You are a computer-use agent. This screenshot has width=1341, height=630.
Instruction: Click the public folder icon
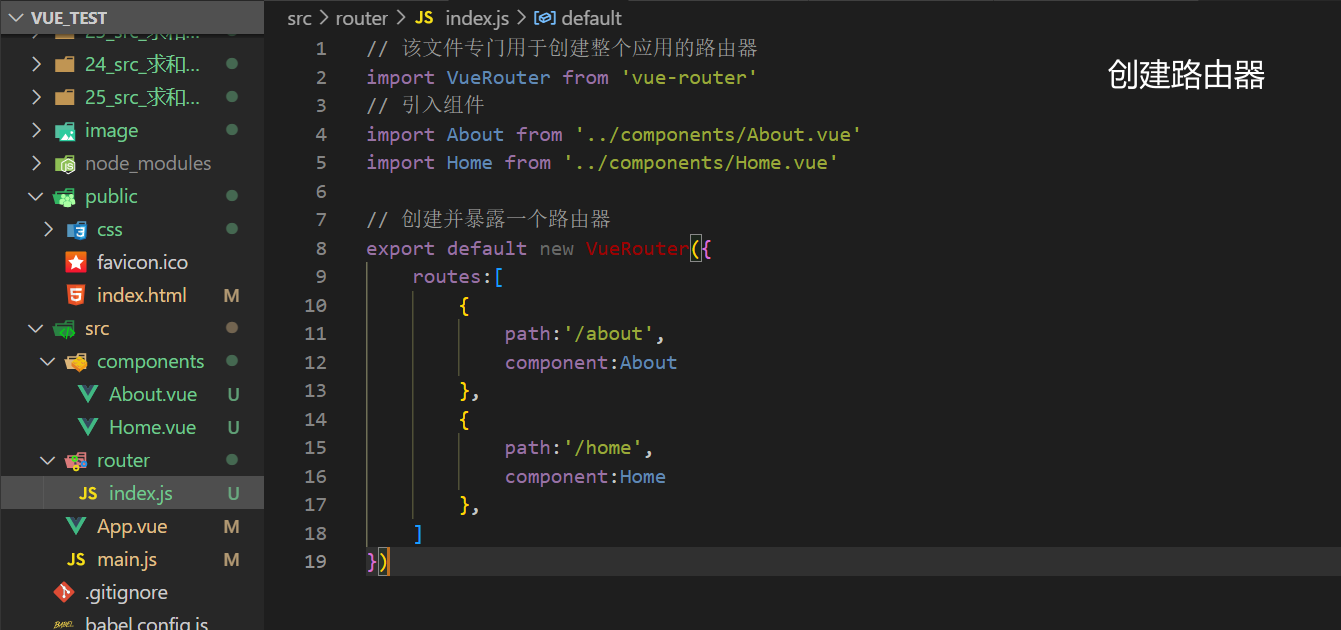[65, 197]
